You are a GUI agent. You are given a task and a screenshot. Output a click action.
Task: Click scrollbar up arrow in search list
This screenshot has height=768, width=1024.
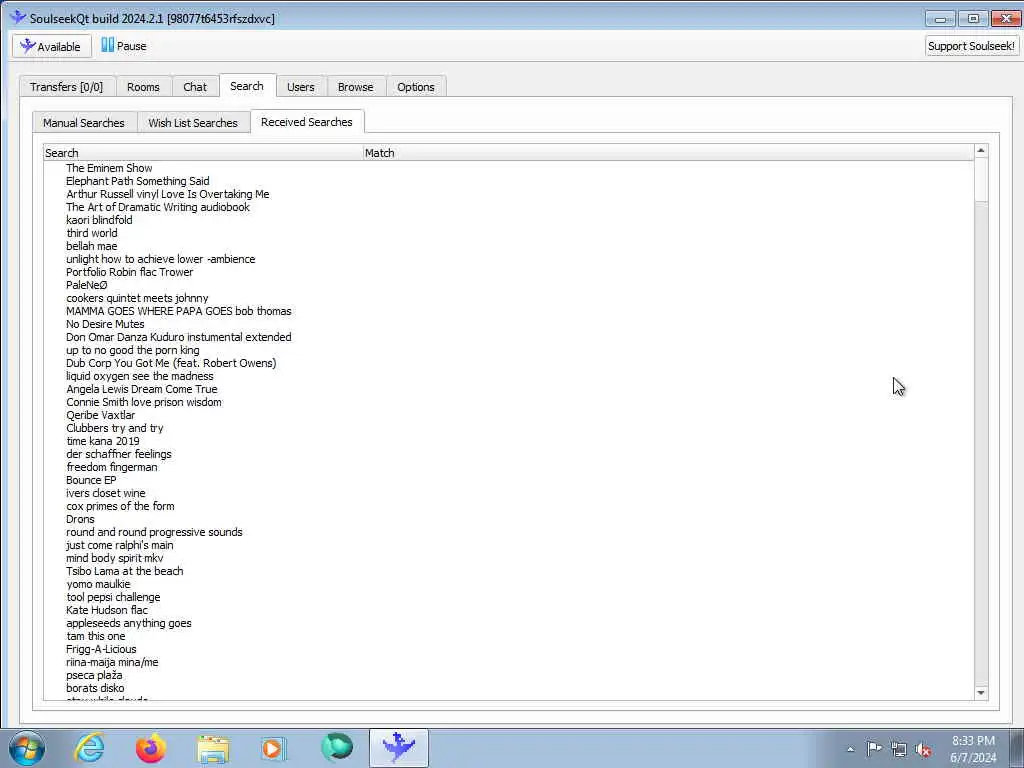click(x=980, y=151)
